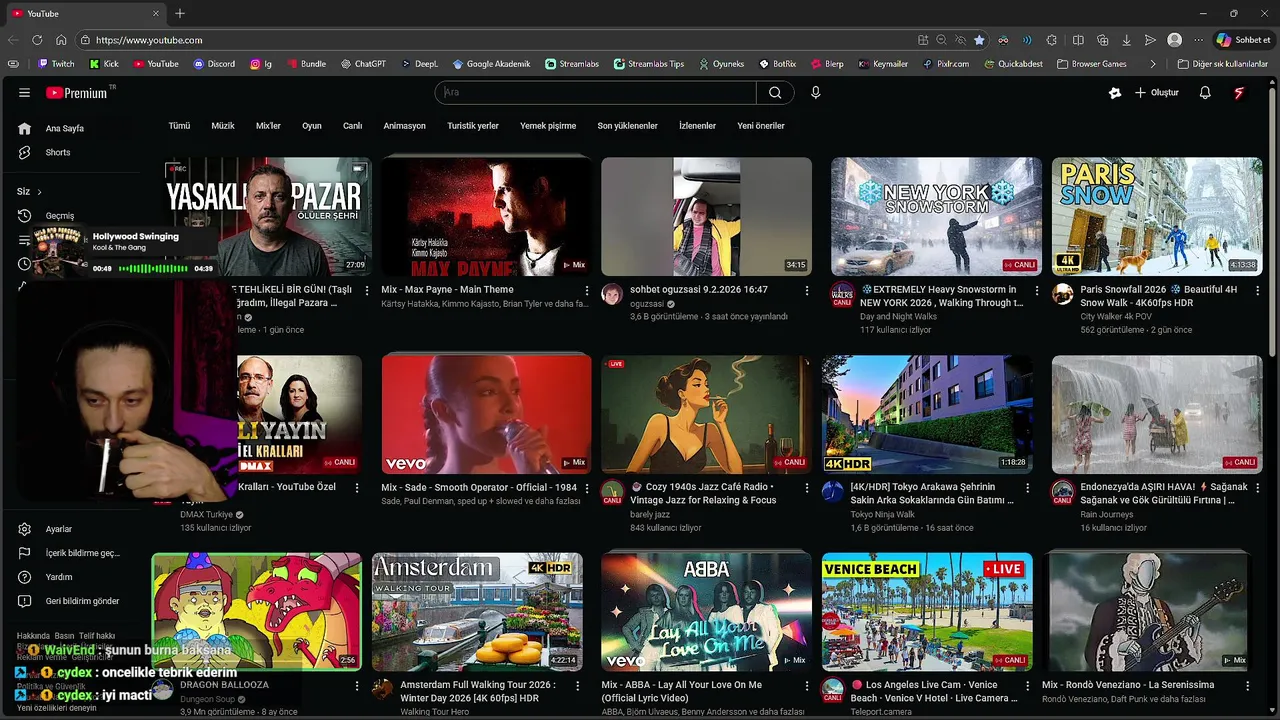Screen dimensions: 1280x720
Task: Open Geçmiş history in sidebar
Action: 60,216
